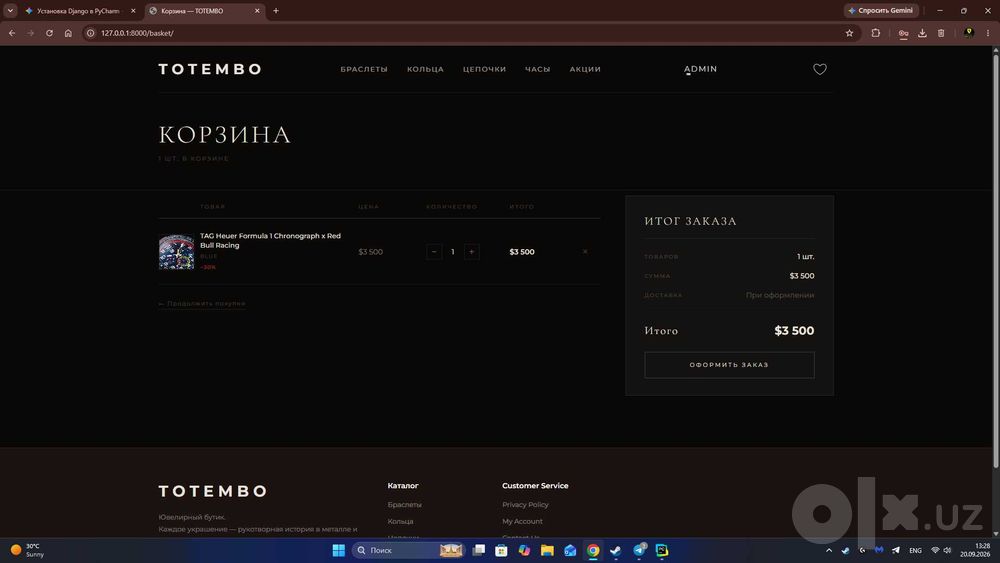Open the КОЛЬЦА menu category
This screenshot has height=563, width=1000.
click(425, 69)
